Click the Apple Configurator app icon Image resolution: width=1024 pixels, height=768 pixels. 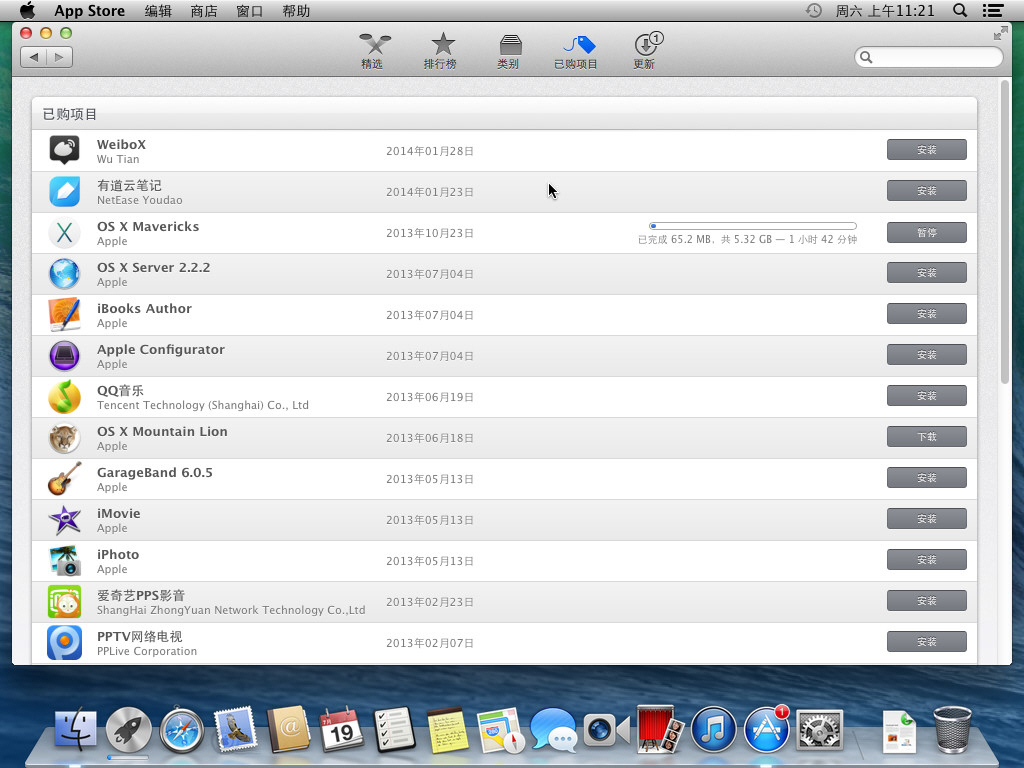pyautogui.click(x=65, y=356)
